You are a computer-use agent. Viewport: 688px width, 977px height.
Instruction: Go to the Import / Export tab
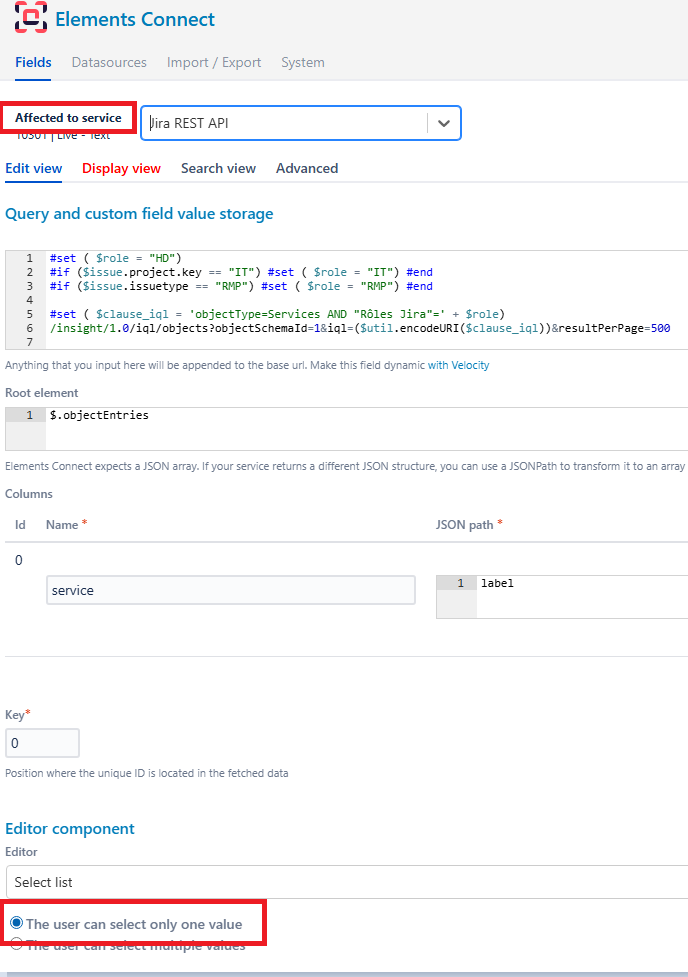coord(215,62)
